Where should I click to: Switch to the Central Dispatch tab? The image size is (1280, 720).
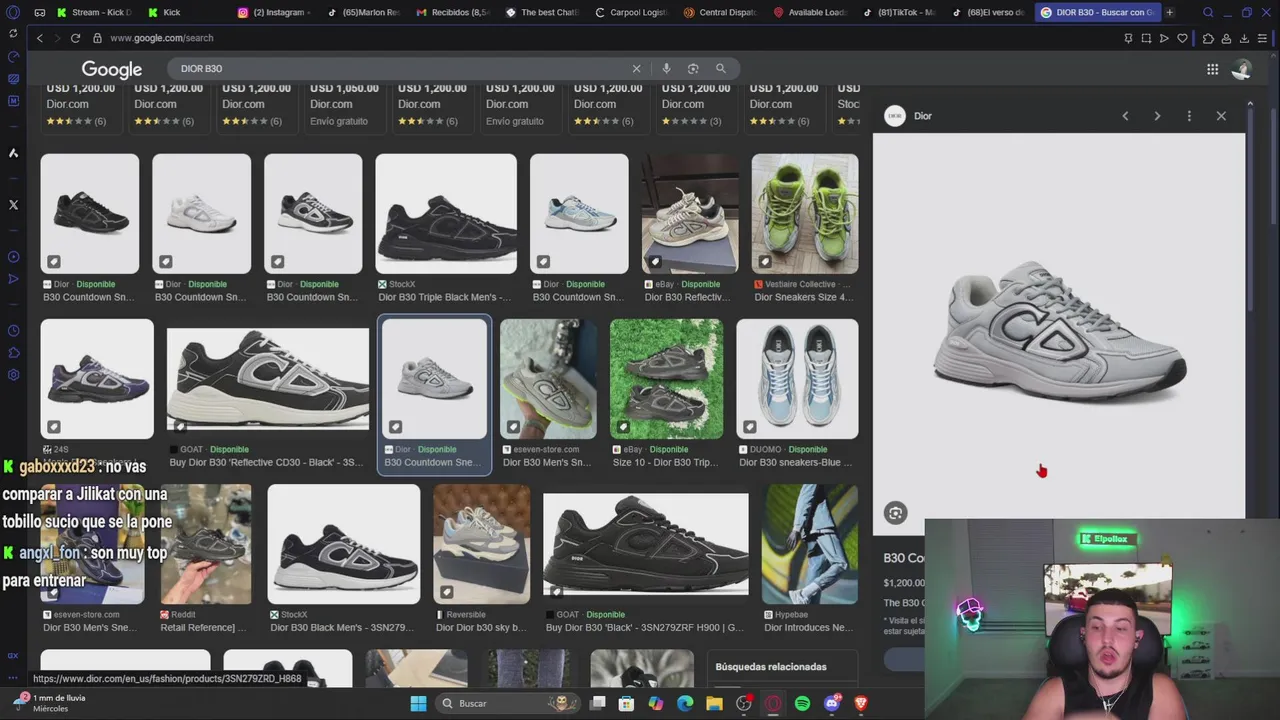coord(721,13)
